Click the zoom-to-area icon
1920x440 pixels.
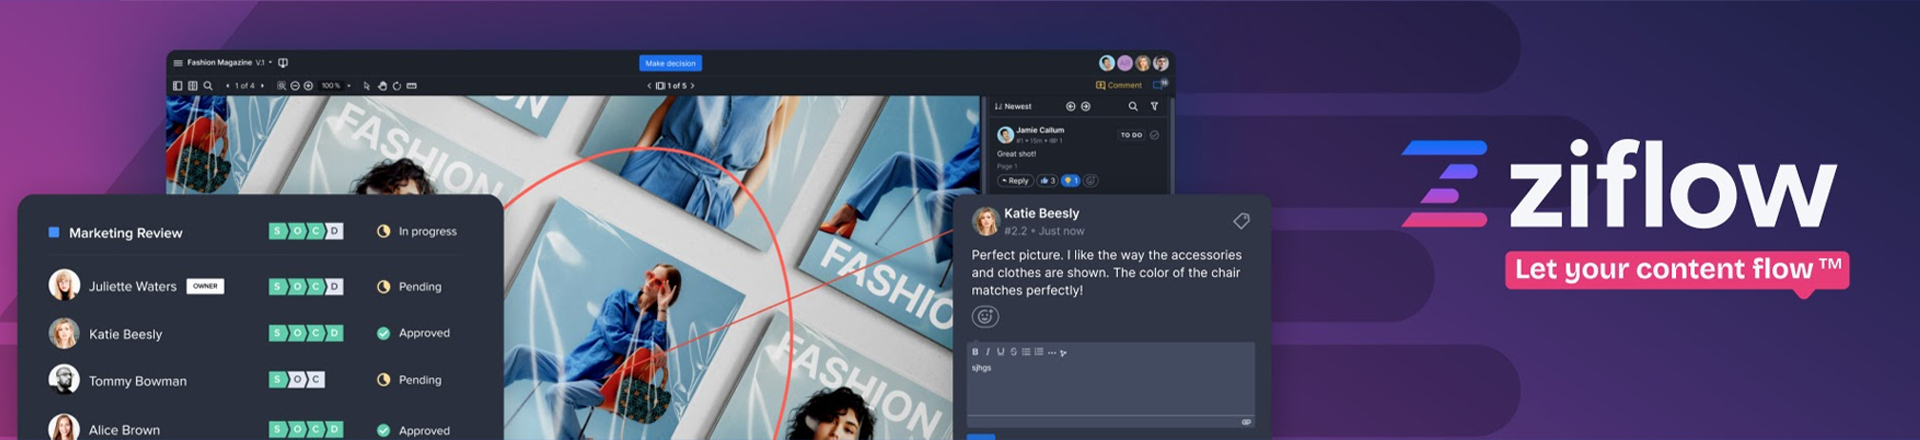pos(281,86)
